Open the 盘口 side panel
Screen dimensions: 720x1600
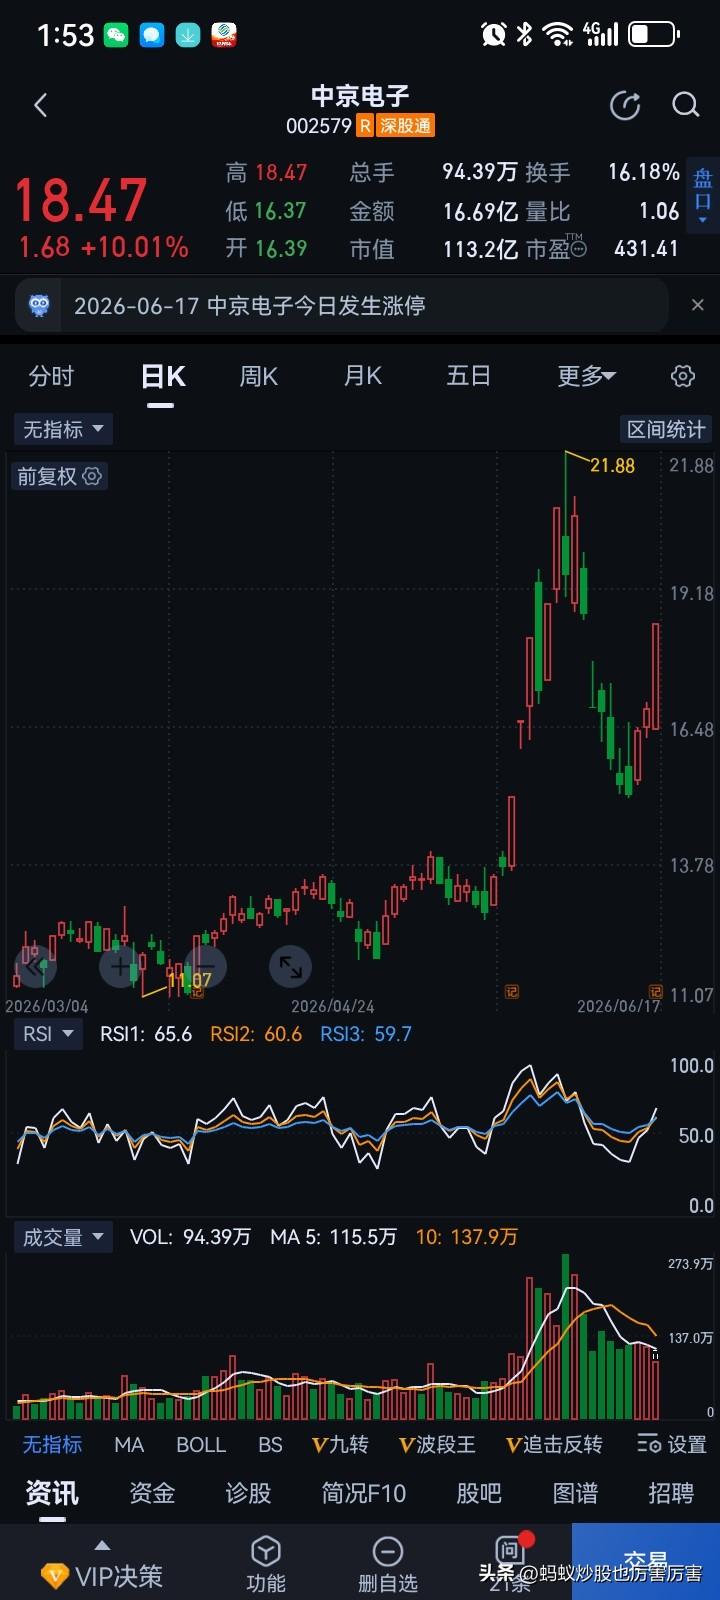(x=703, y=195)
